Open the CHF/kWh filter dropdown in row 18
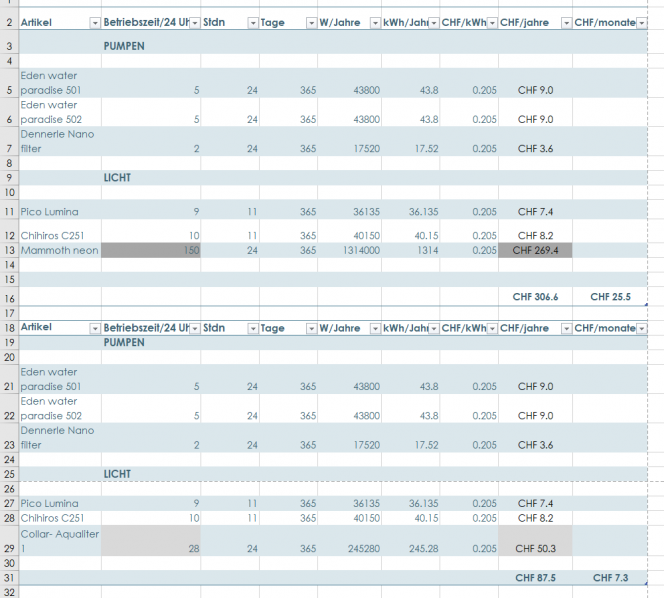The width and height of the screenshot is (664, 598). click(x=492, y=329)
